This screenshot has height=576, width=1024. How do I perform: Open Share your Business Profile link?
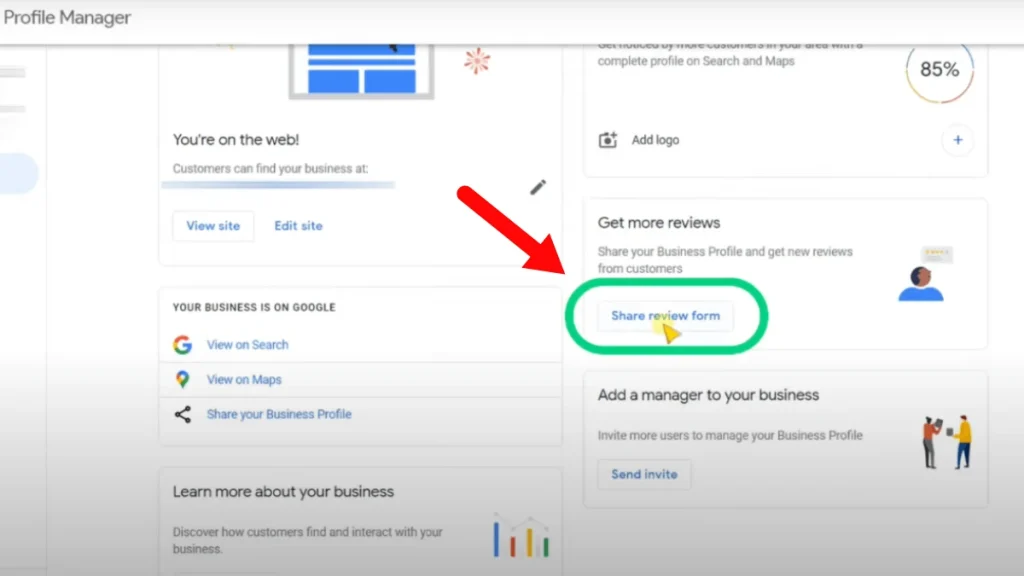click(x=279, y=414)
